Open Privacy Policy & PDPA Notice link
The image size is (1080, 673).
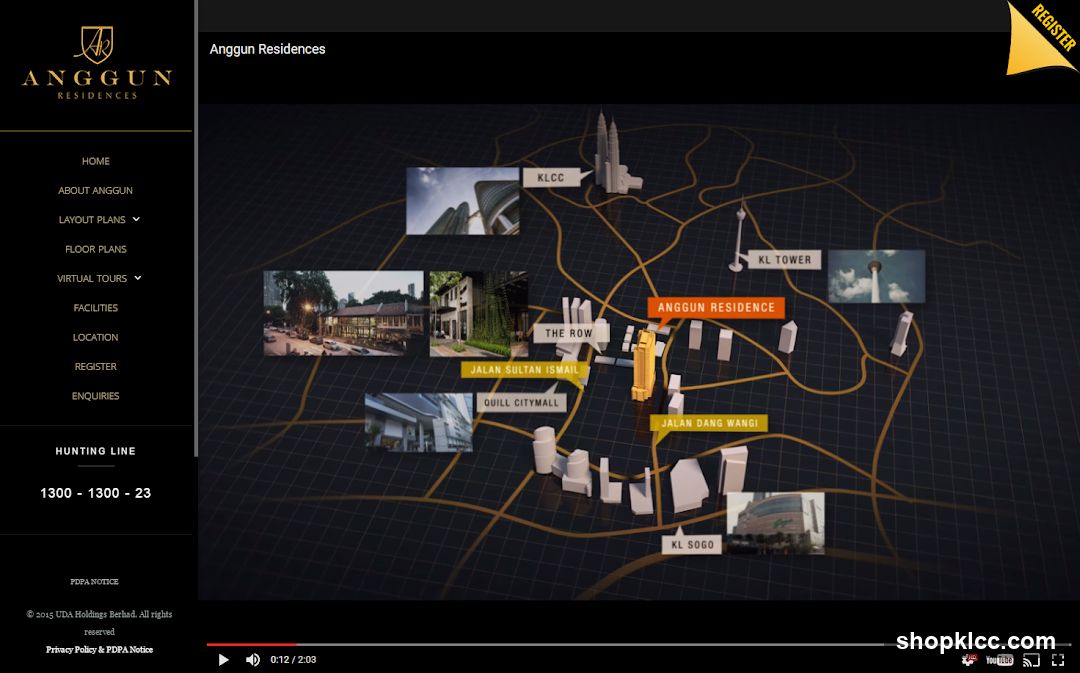[x=99, y=650]
